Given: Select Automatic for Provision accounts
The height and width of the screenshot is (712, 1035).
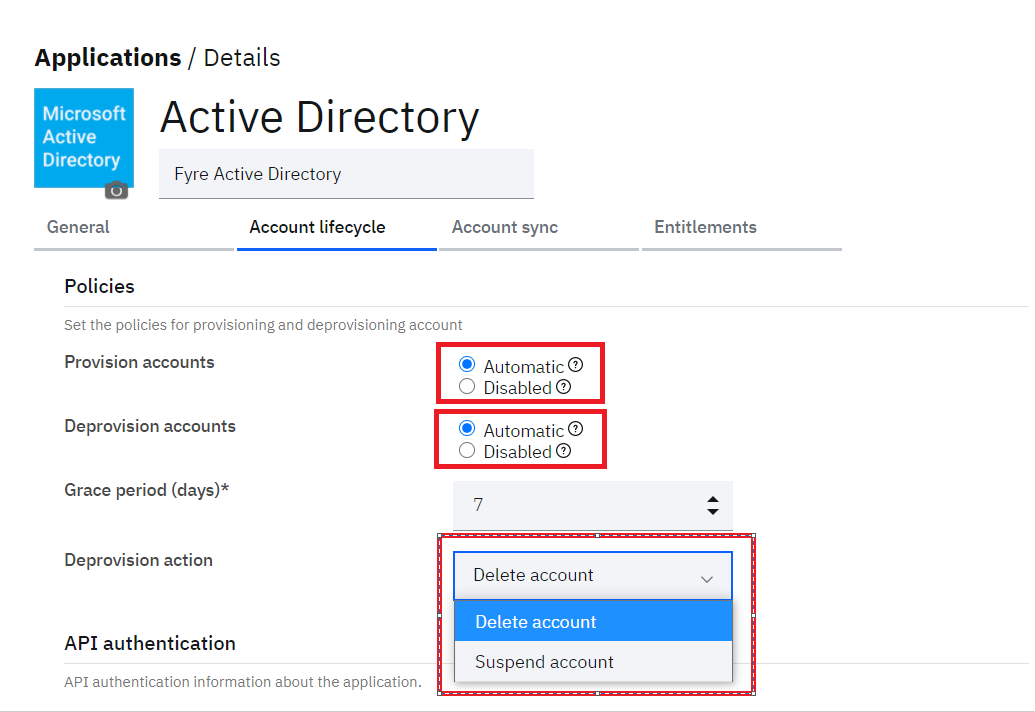Looking at the screenshot, I should click(467, 364).
